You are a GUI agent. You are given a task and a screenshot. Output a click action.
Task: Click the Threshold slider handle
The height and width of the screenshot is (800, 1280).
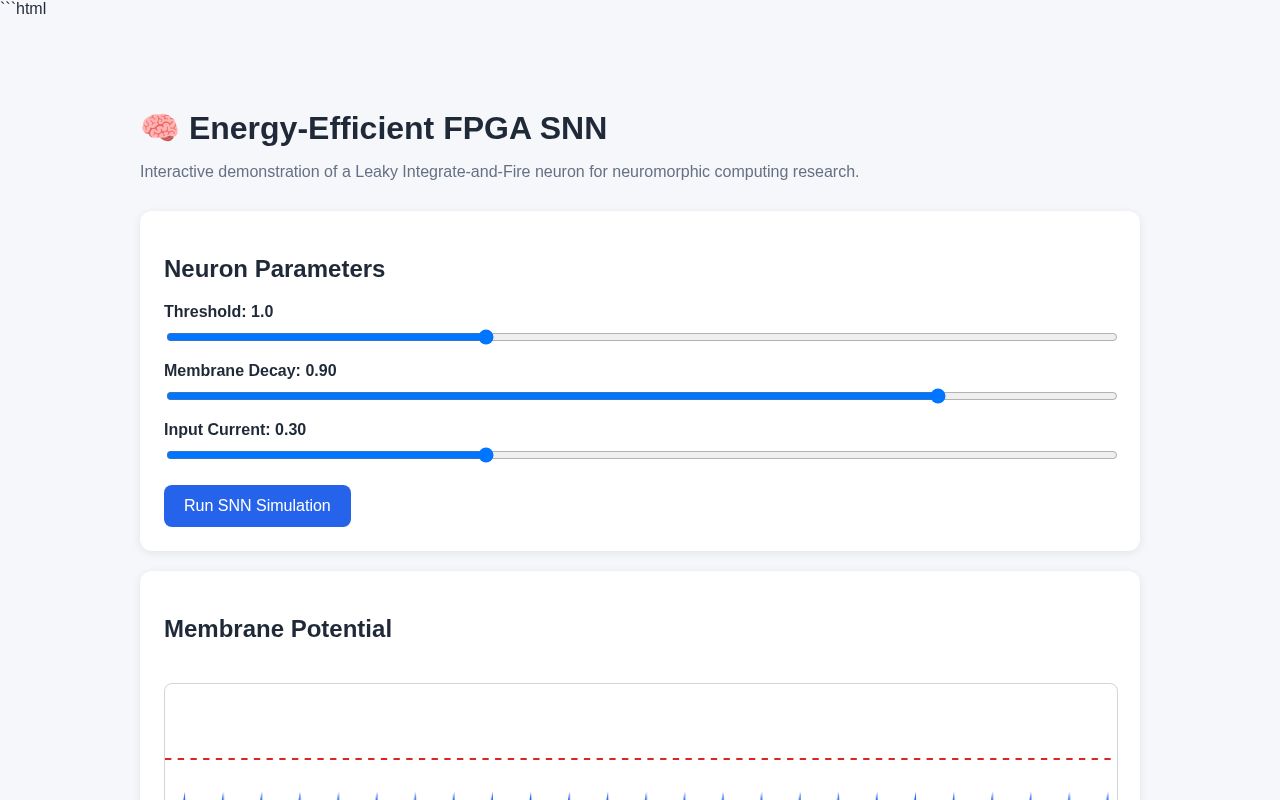pos(486,337)
